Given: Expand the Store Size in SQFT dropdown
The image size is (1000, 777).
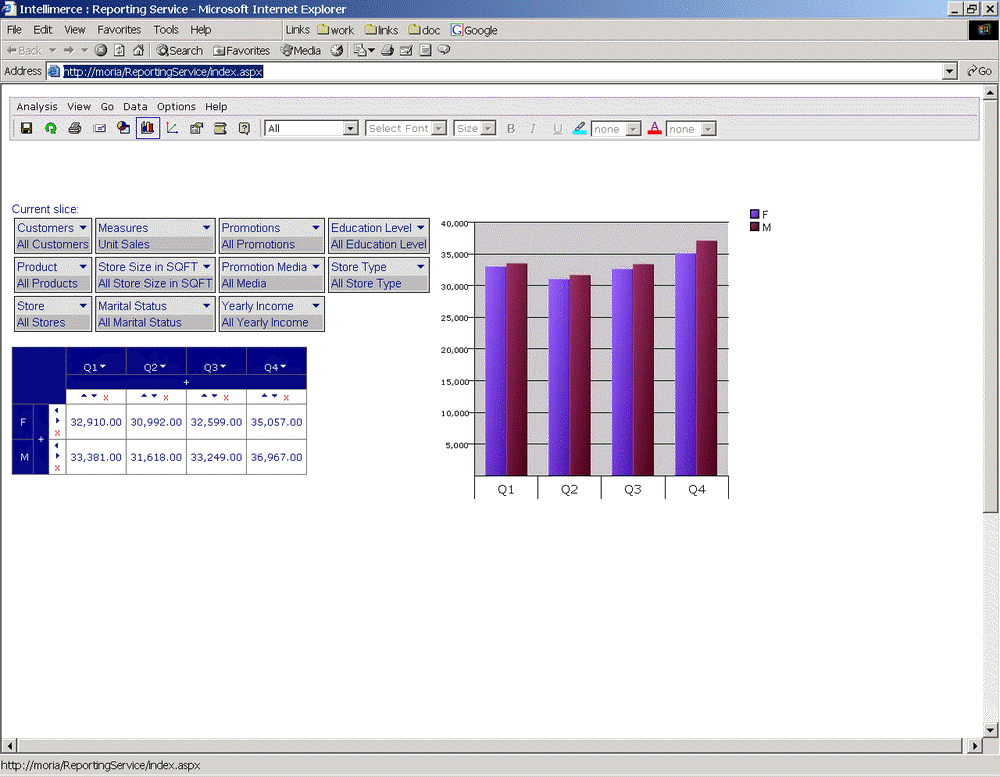Looking at the screenshot, I should pyautogui.click(x=207, y=267).
